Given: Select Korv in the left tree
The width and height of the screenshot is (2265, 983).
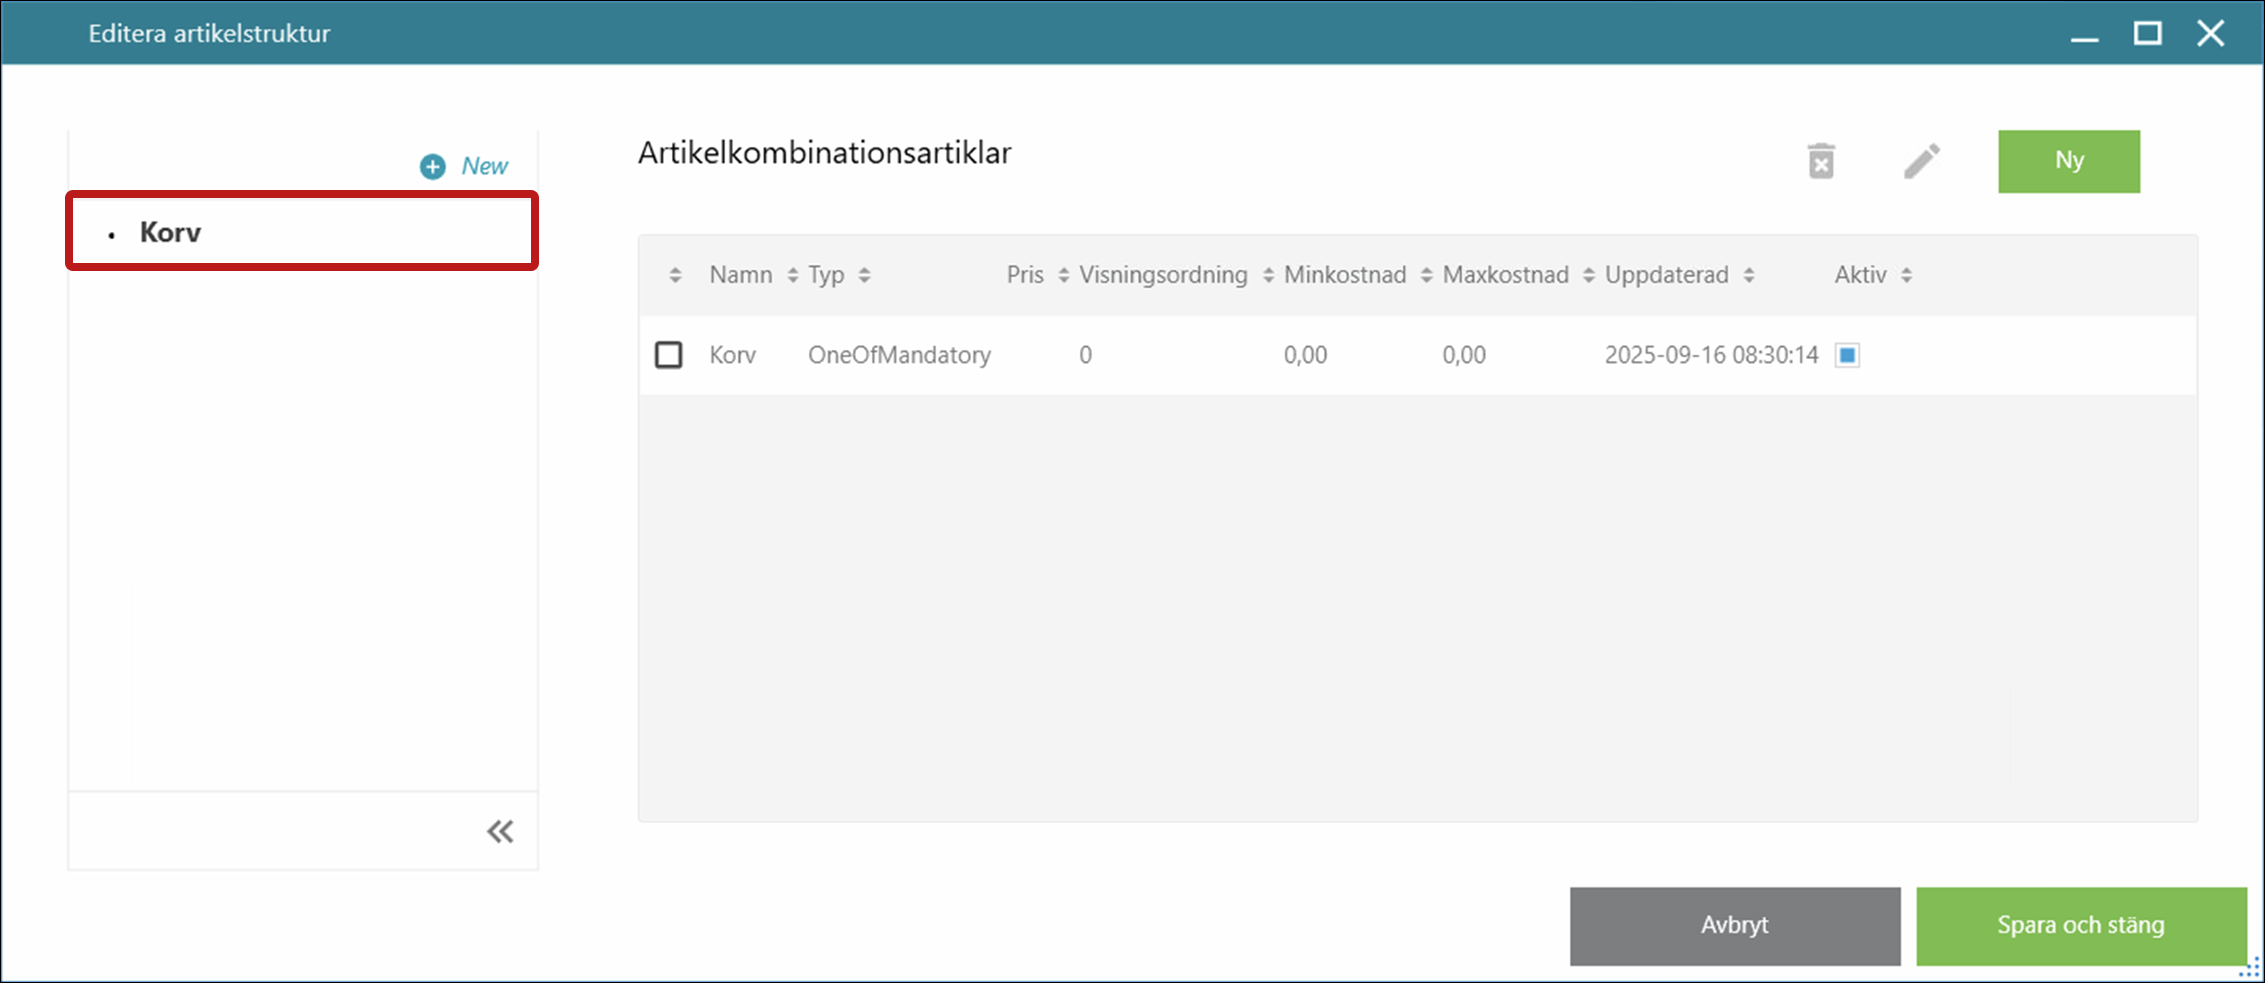Looking at the screenshot, I should pos(171,232).
